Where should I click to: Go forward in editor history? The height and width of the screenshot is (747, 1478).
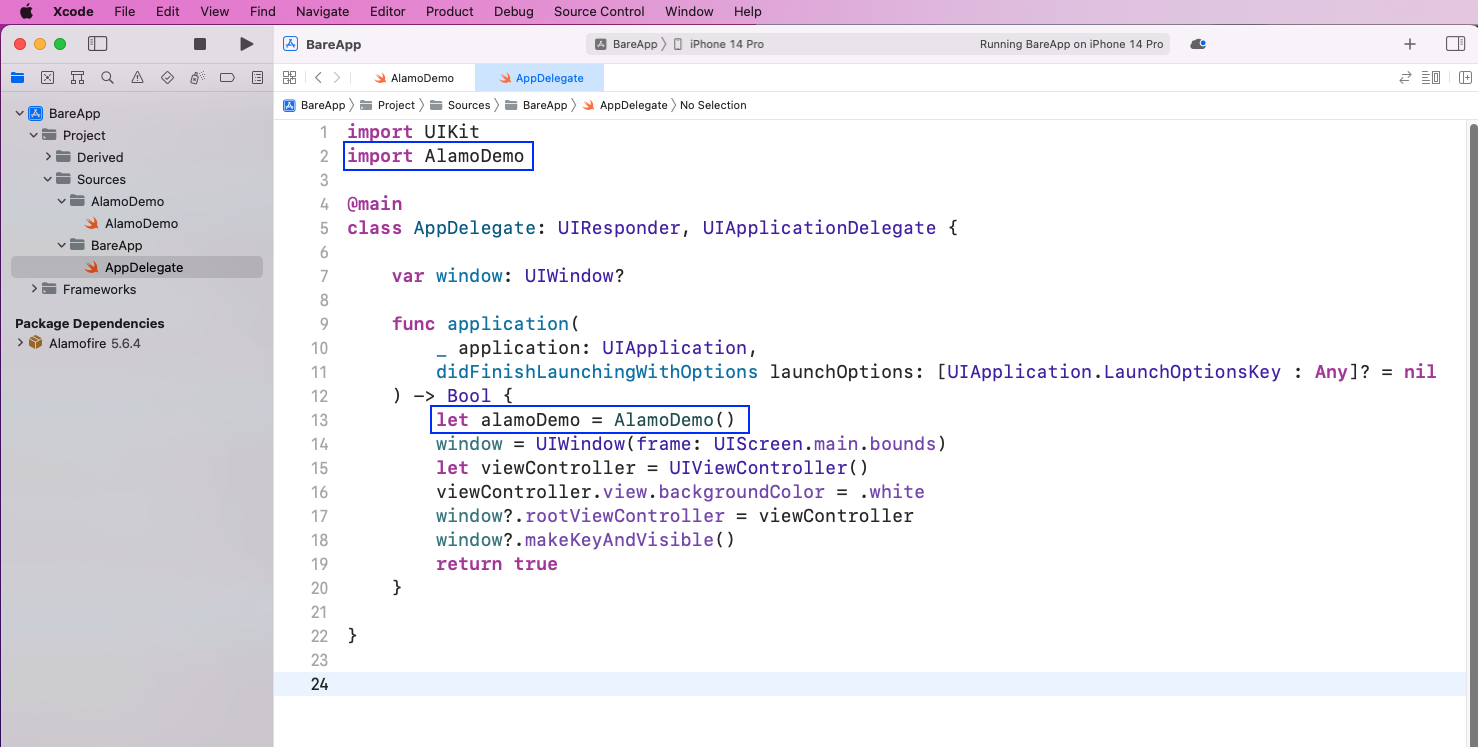(337, 77)
